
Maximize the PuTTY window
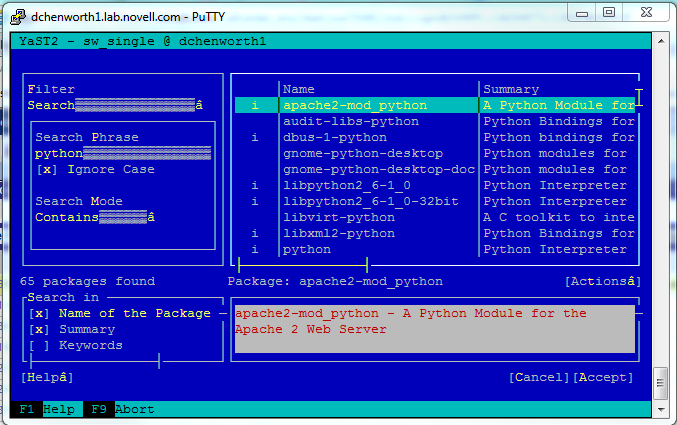[609, 12]
